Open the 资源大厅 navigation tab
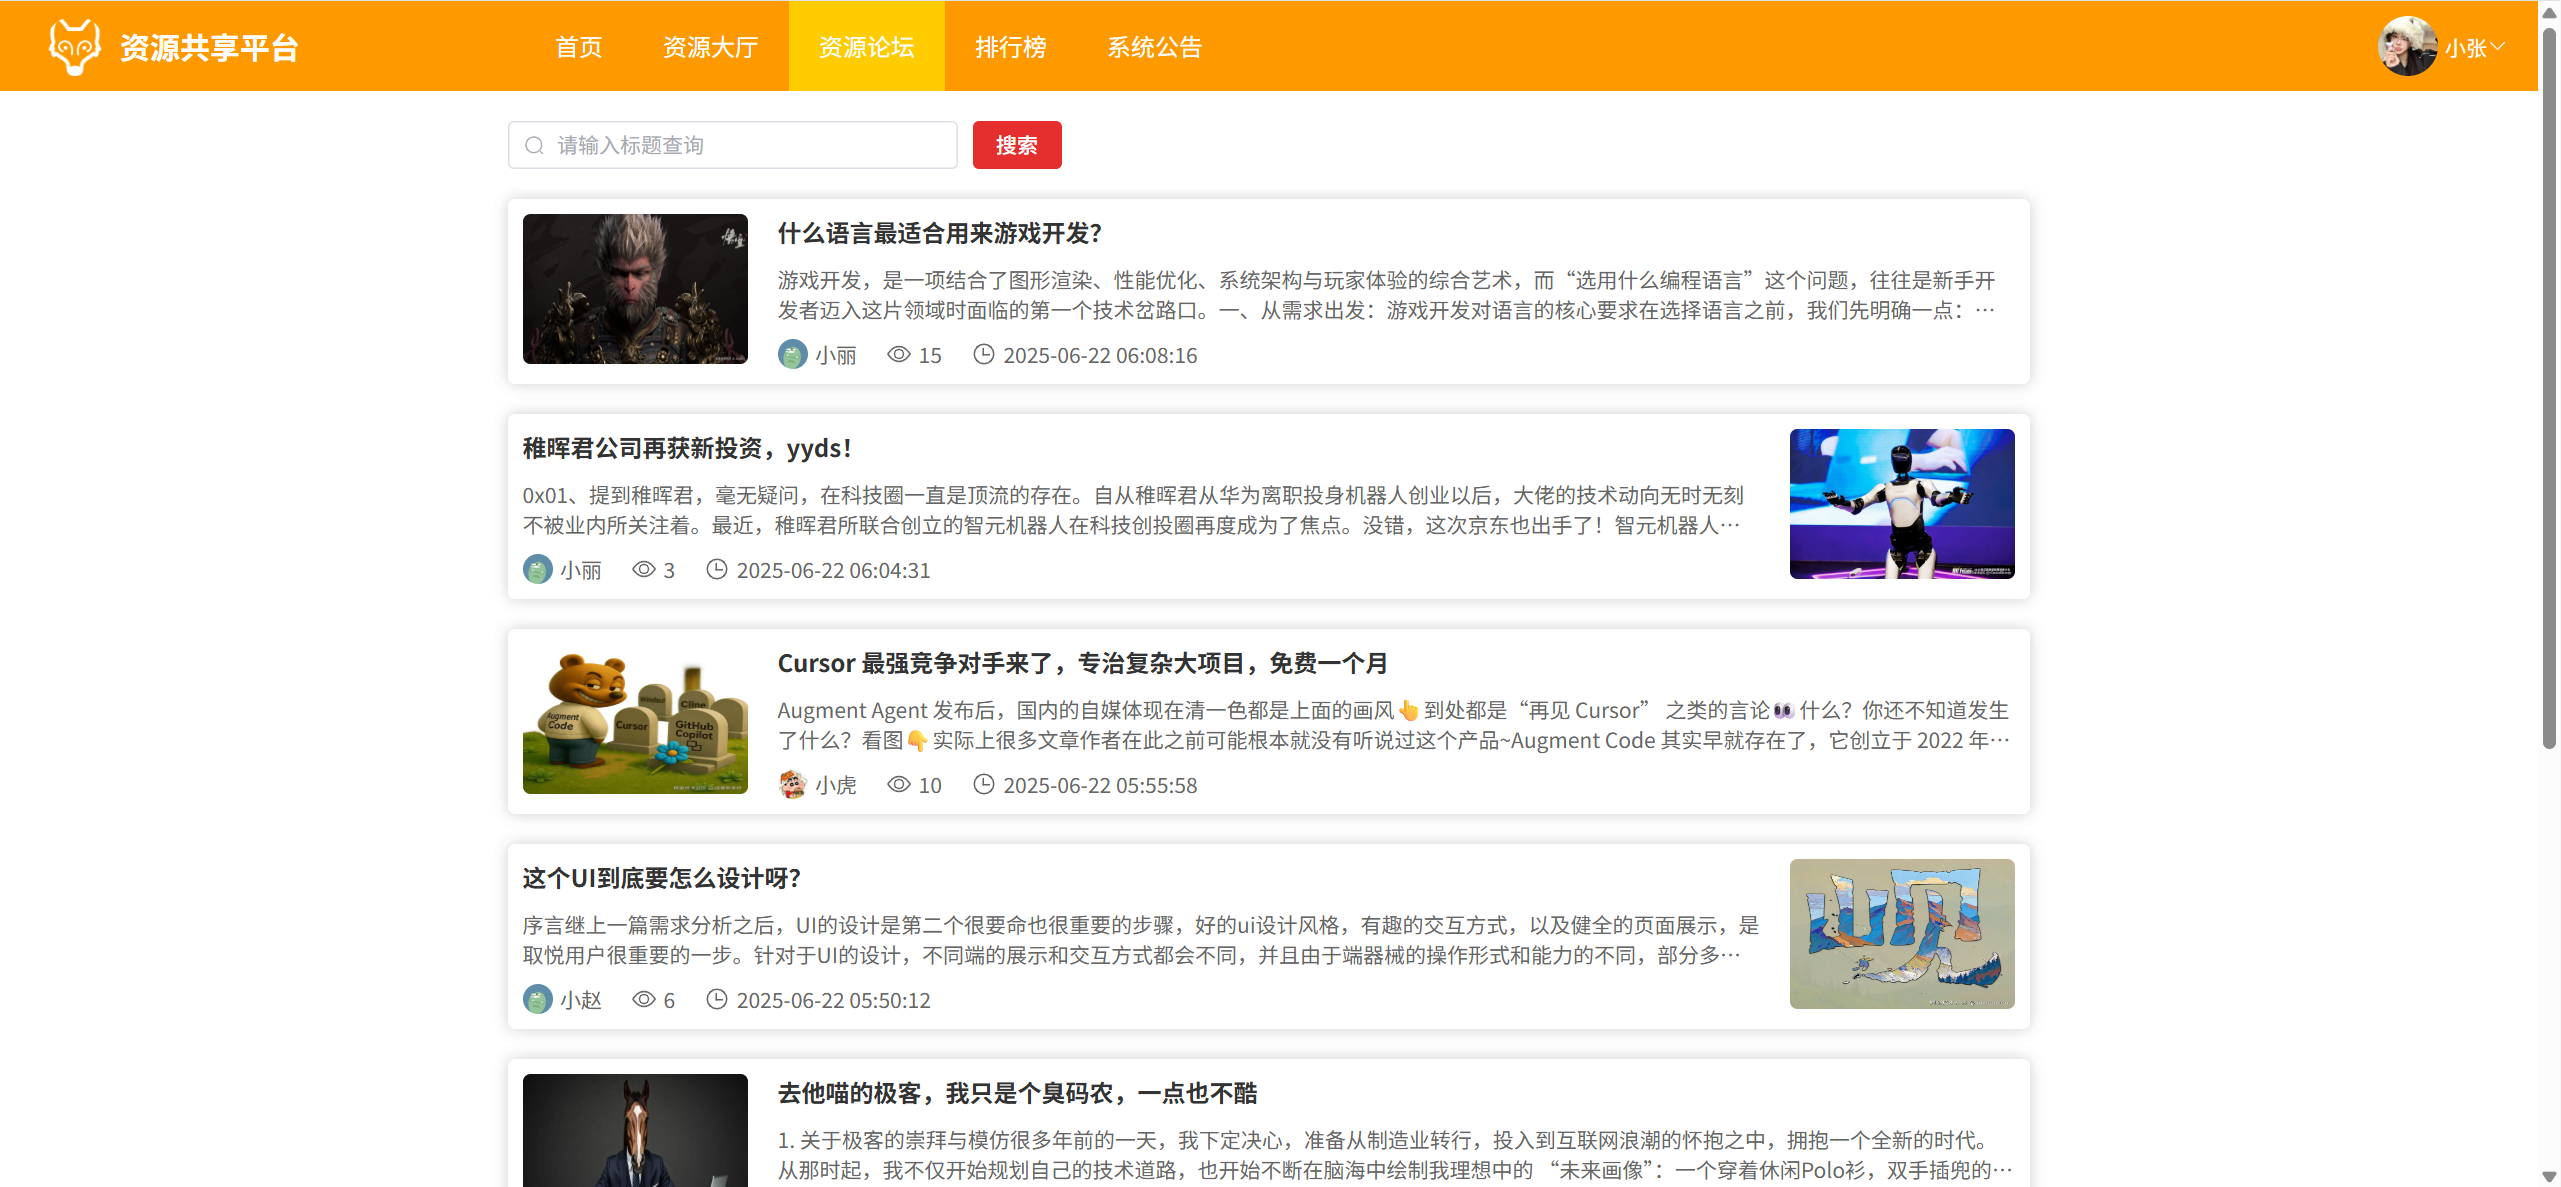Image resolution: width=2561 pixels, height=1187 pixels. coord(710,47)
